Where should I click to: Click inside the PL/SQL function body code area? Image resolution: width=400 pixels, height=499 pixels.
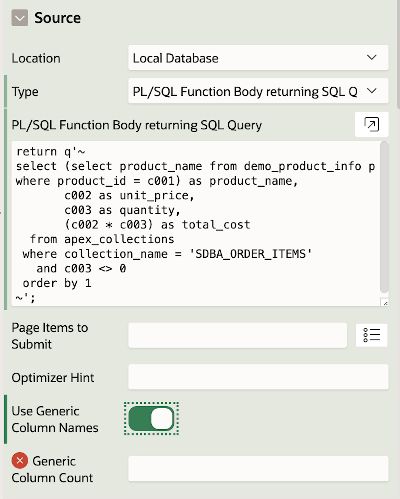tap(196, 223)
